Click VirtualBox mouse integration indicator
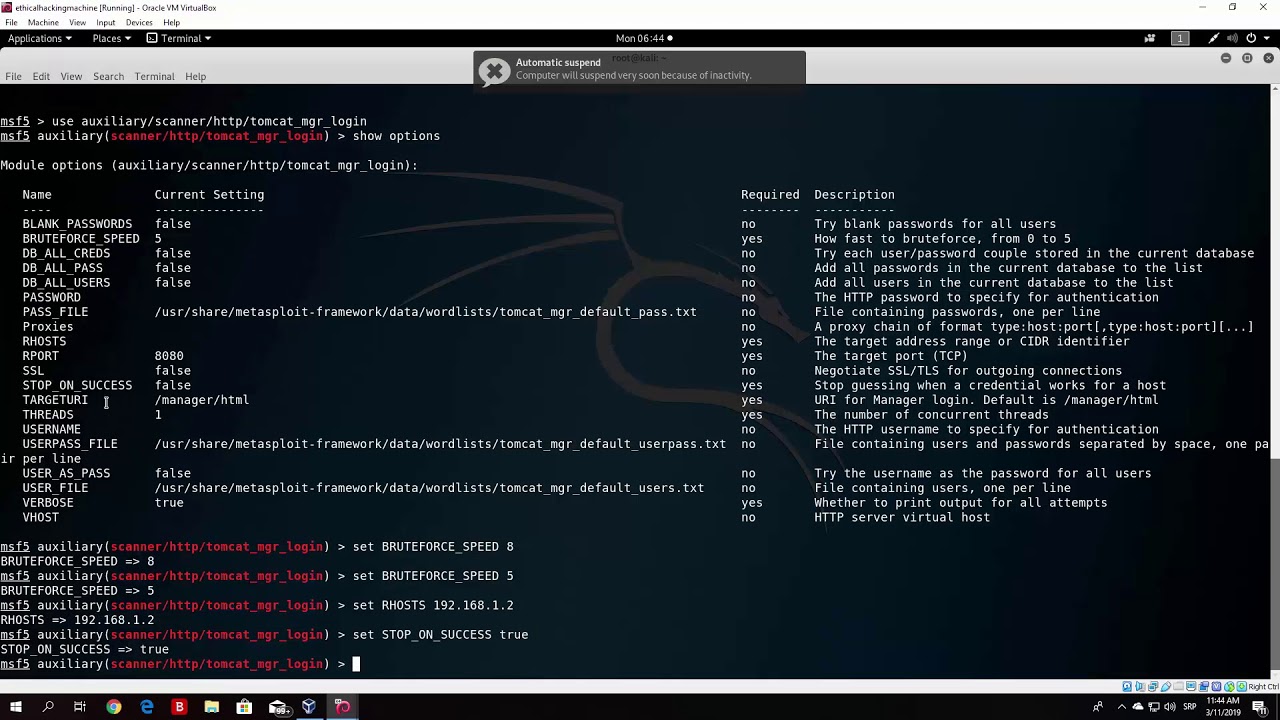The height and width of the screenshot is (720, 1280). tap(1229, 686)
